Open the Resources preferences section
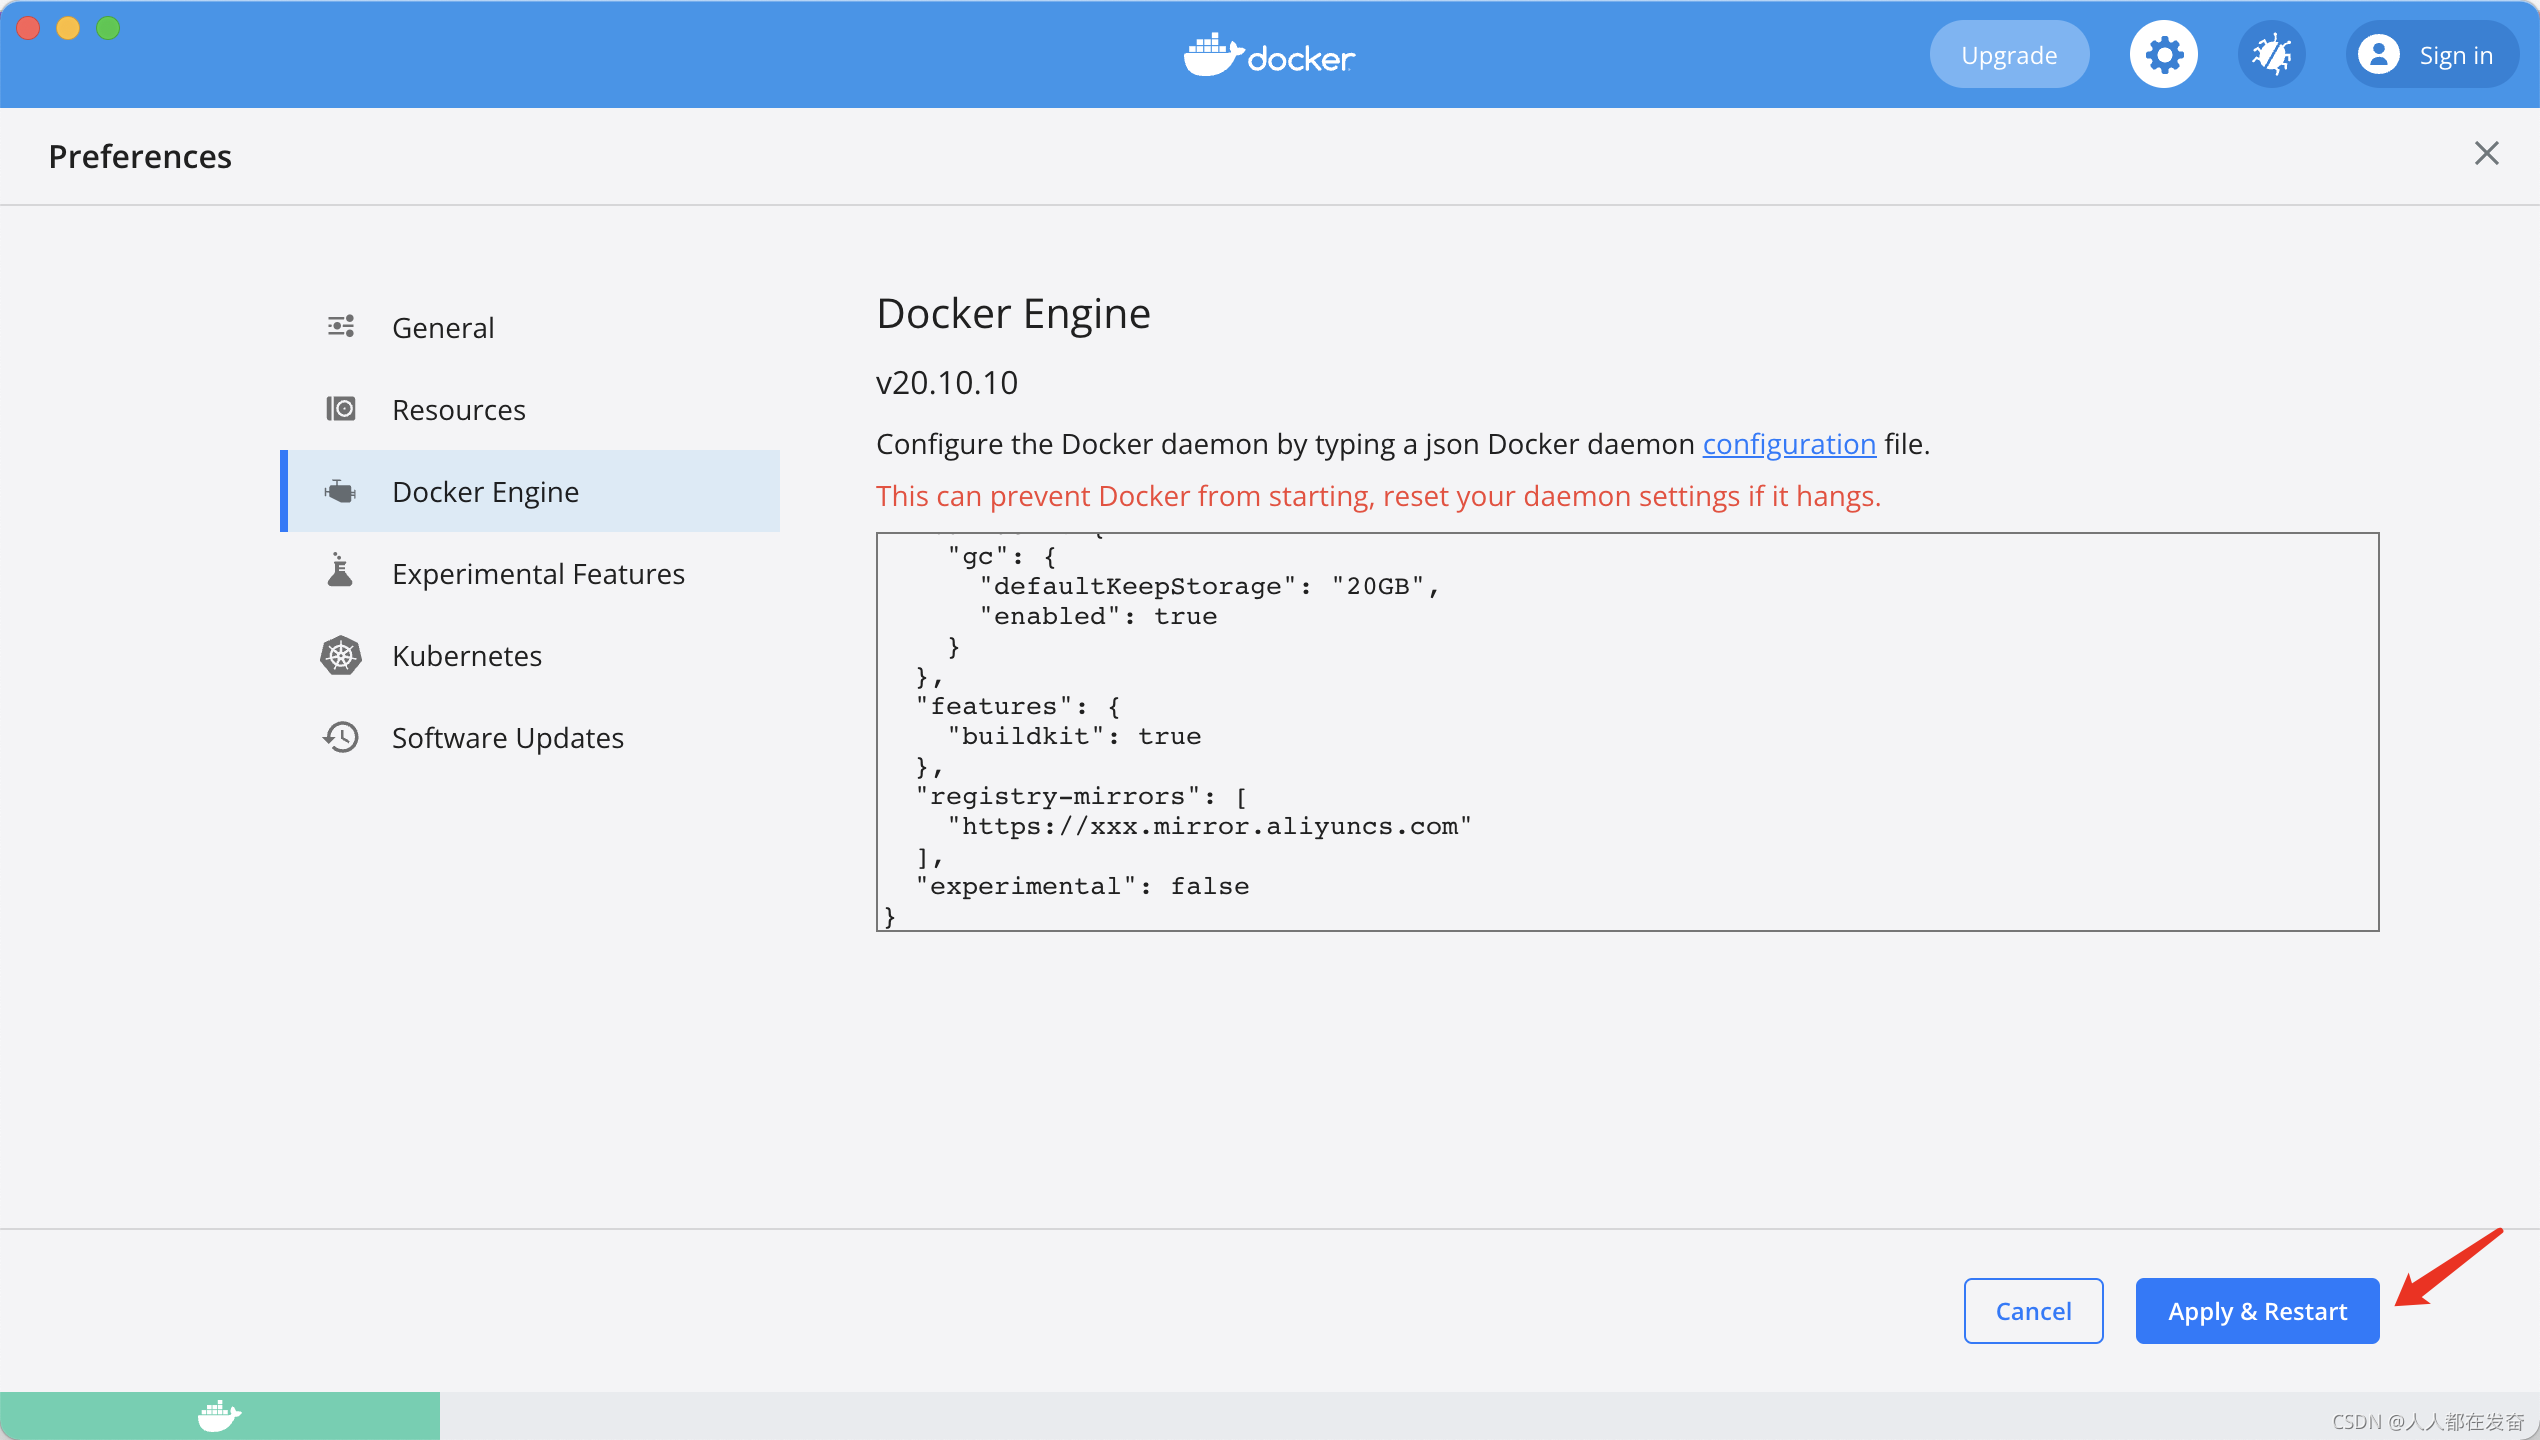This screenshot has height=1440, width=2540. [x=530, y=409]
